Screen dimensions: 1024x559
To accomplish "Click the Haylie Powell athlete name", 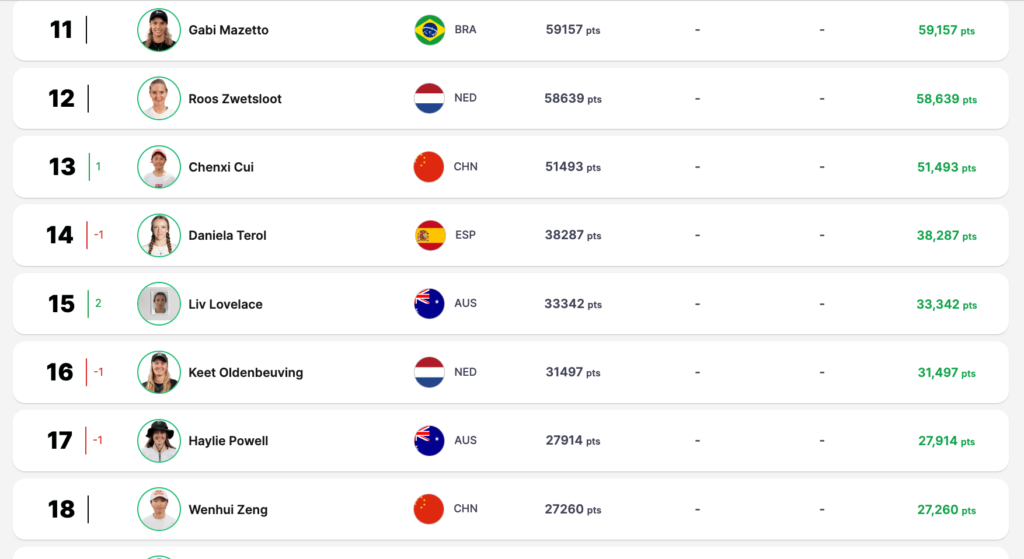I will pos(228,441).
